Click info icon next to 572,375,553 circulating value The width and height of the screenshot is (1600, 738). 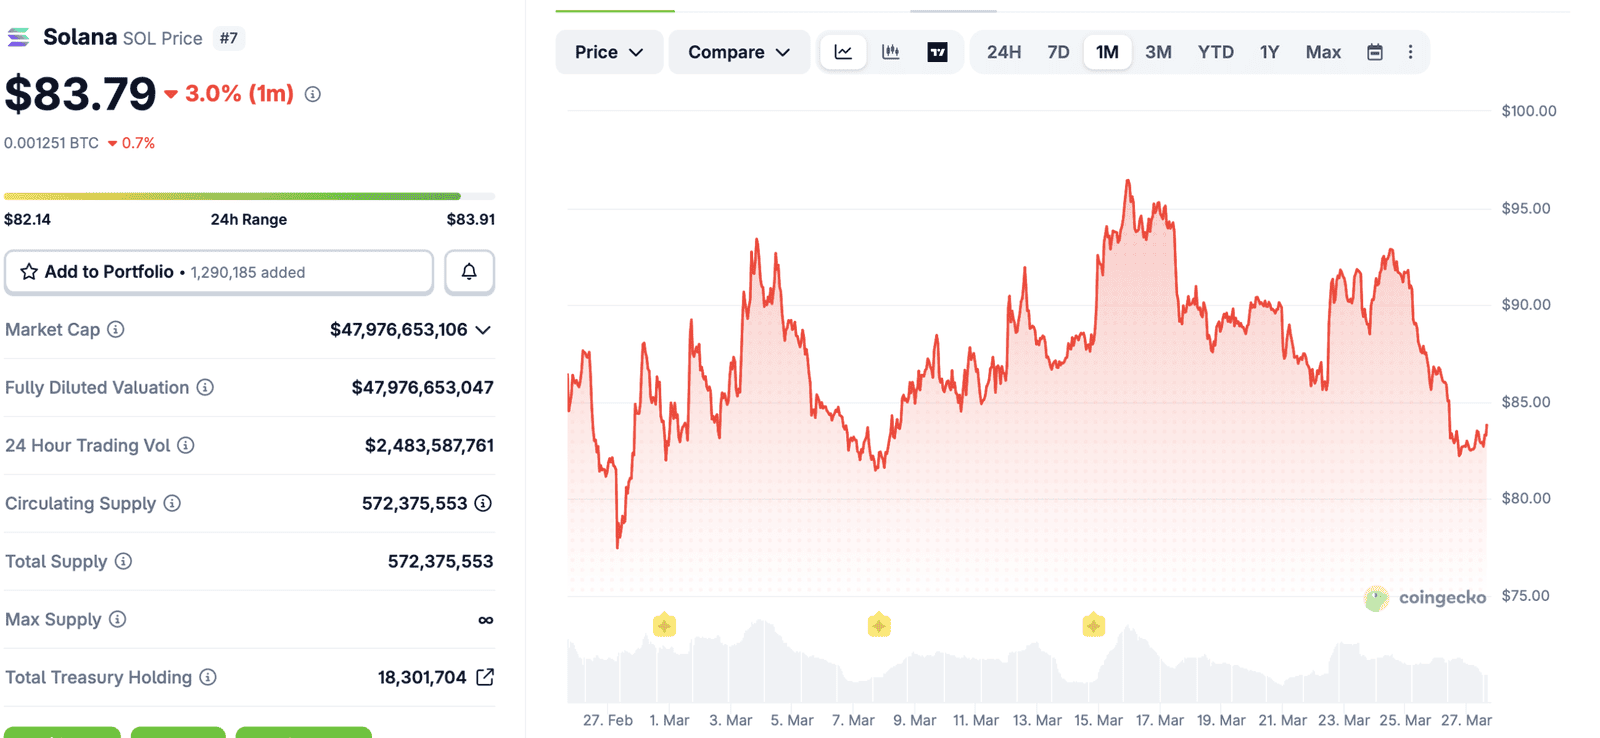point(483,503)
